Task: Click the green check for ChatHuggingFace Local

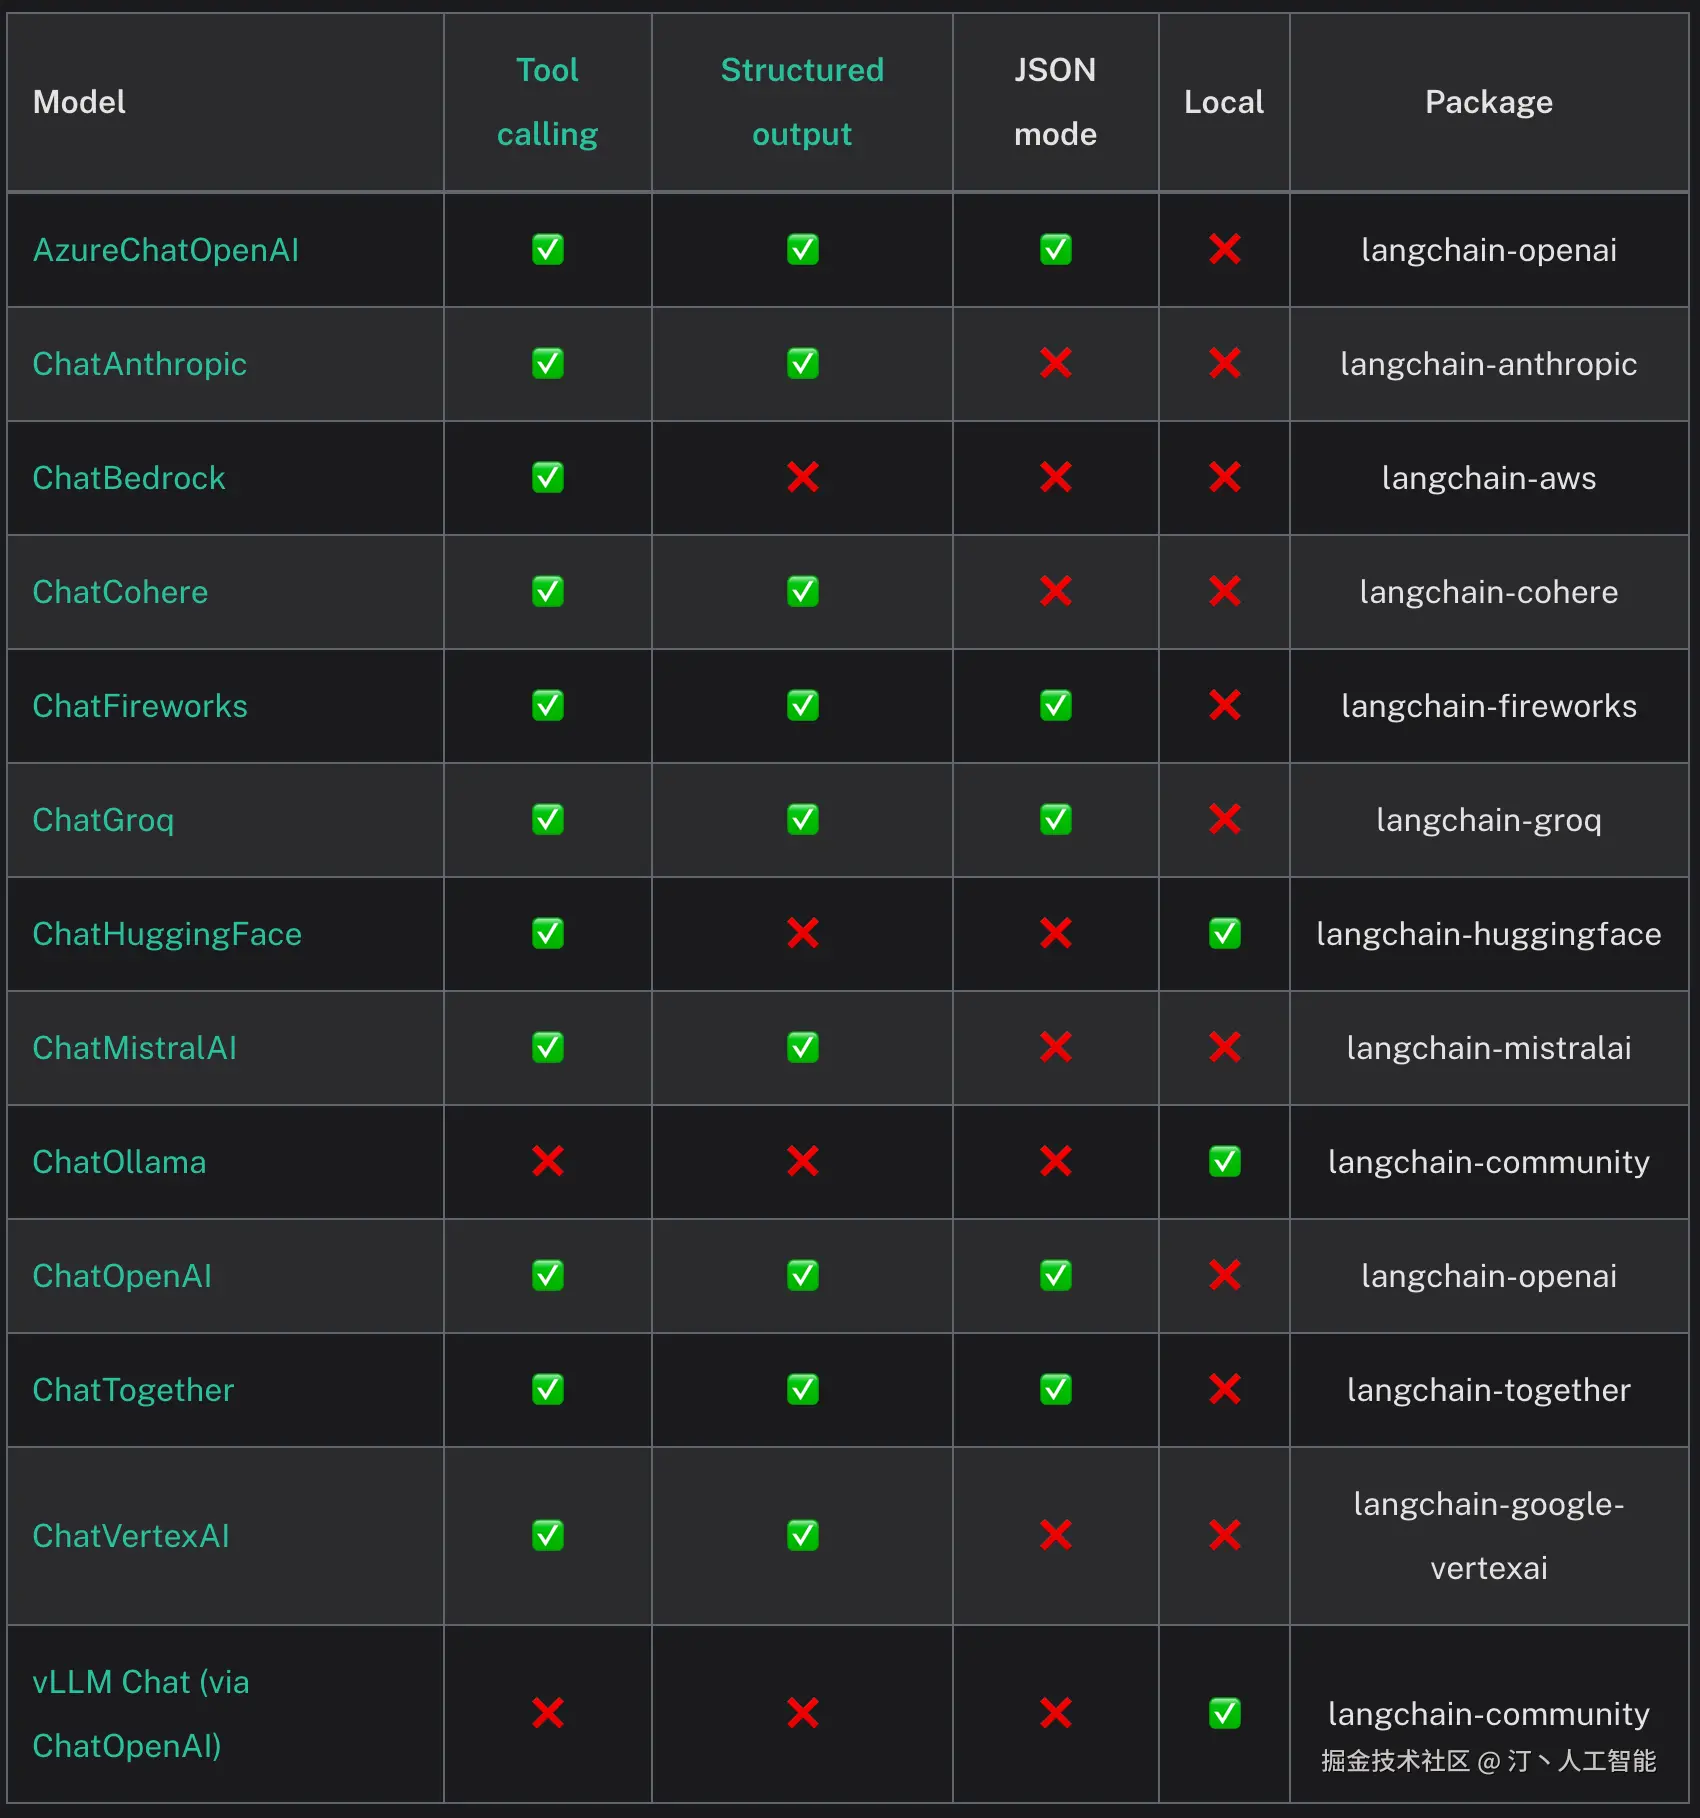Action: [1225, 934]
